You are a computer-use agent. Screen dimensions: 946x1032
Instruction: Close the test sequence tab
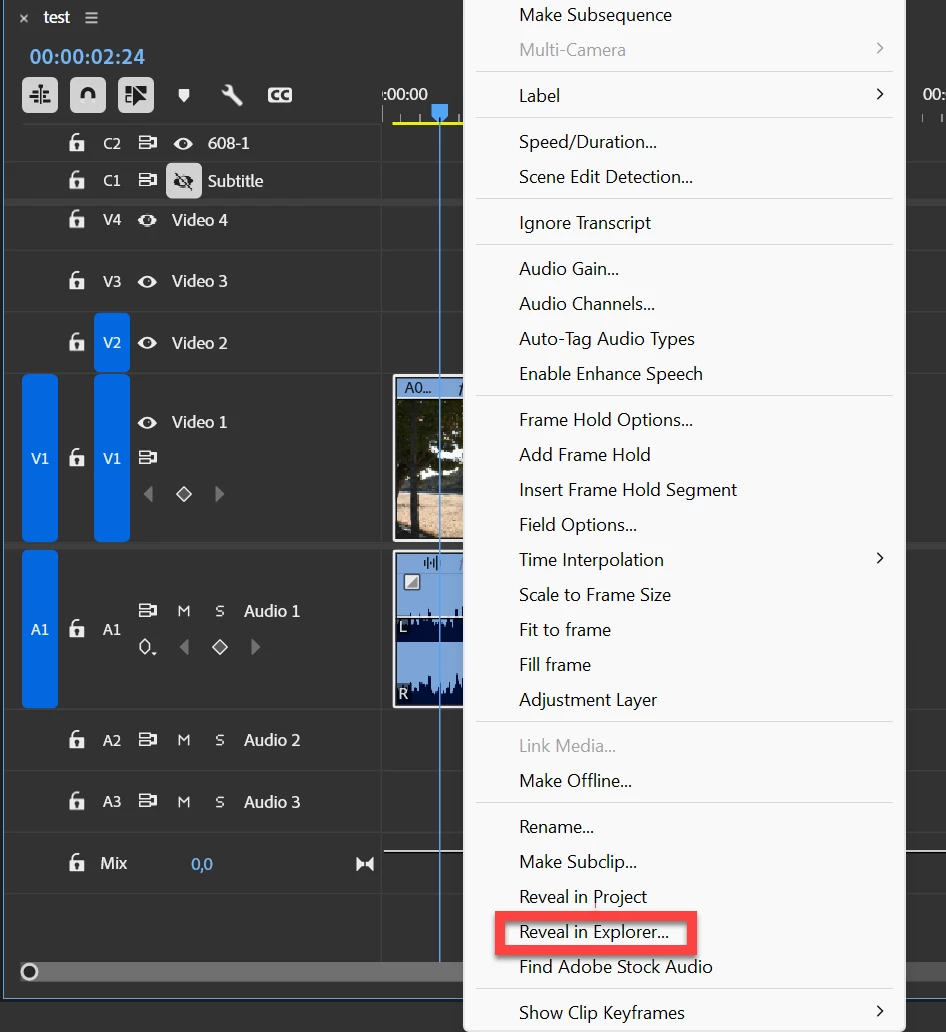(24, 18)
